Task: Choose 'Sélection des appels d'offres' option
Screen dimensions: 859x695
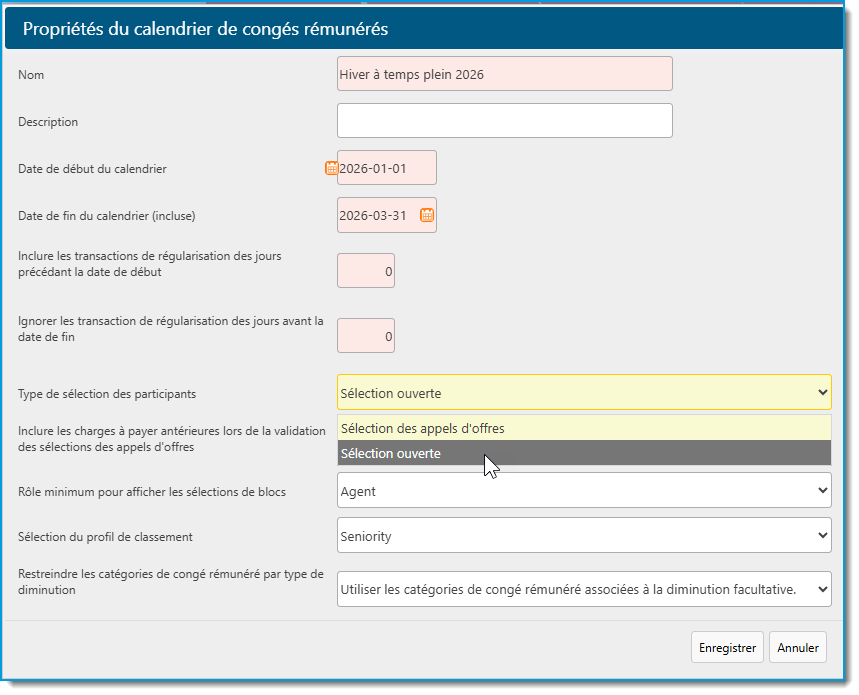Action: click(584, 428)
